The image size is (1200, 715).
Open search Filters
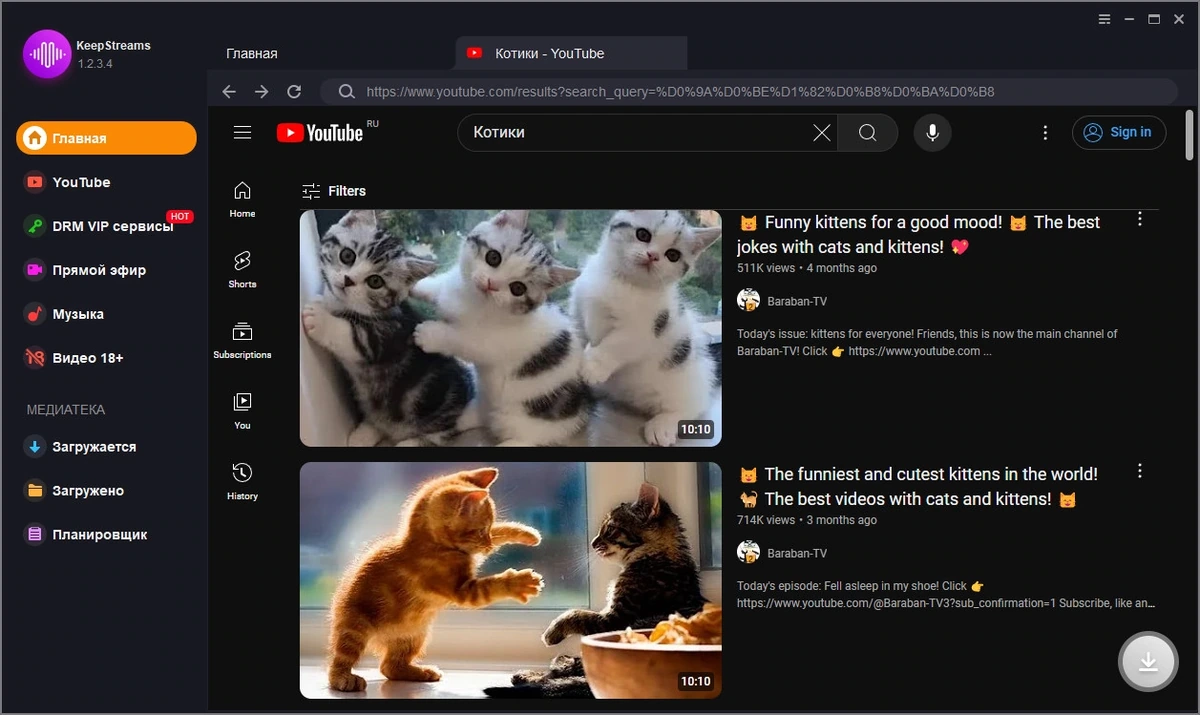(334, 191)
